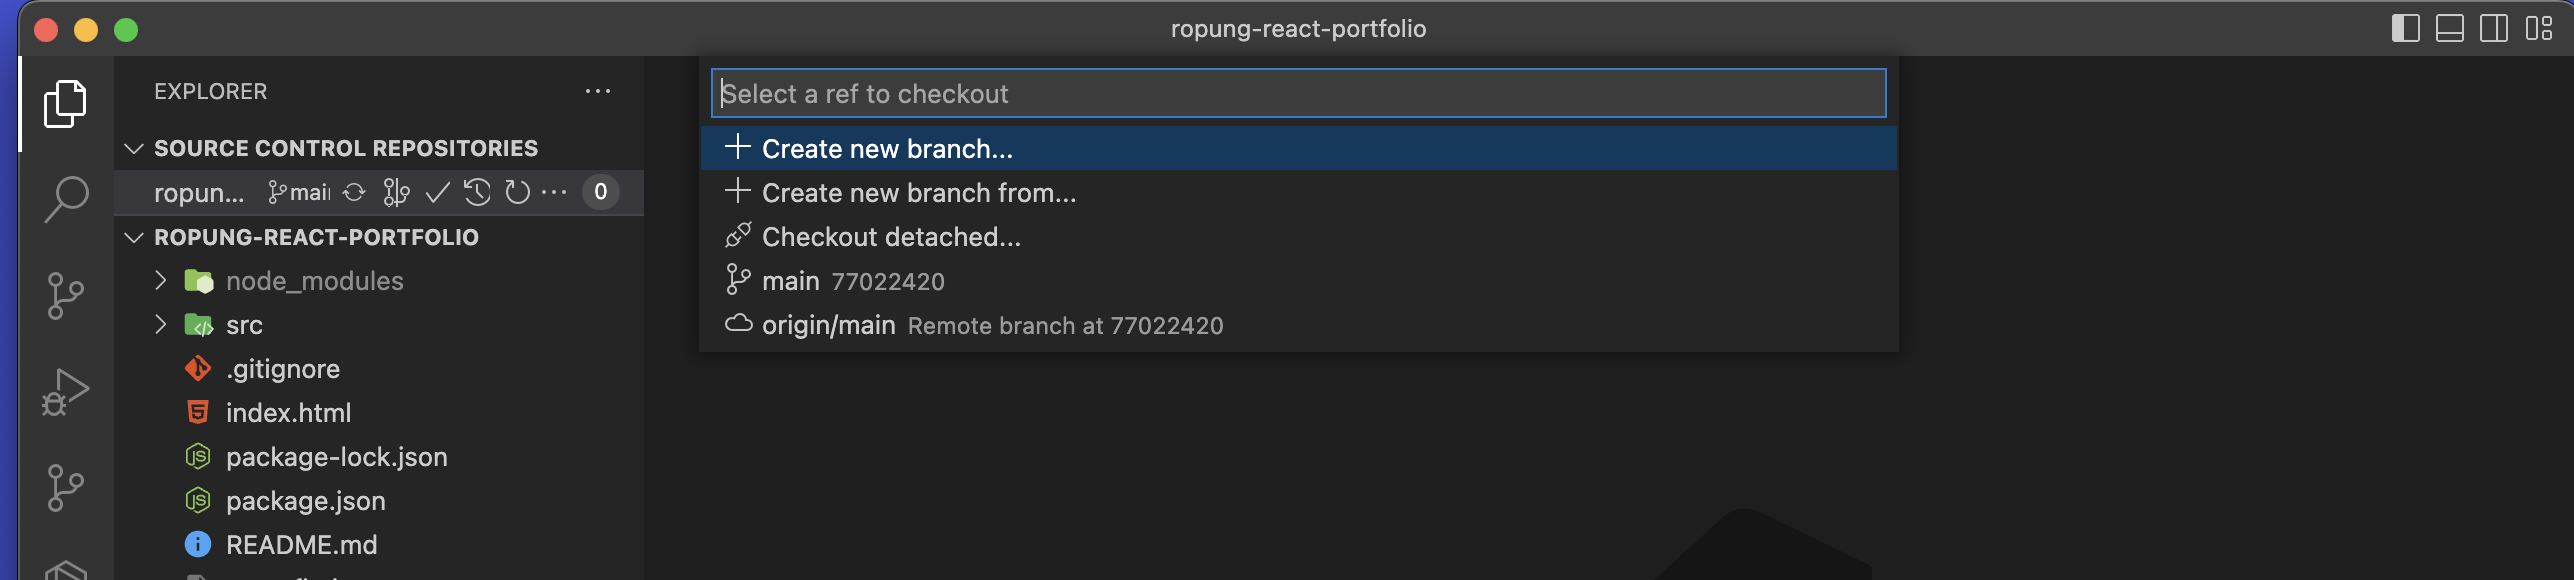This screenshot has height=580, width=2574.
Task: Toggle the secondary side bar layout icon
Action: pos(2493,28)
